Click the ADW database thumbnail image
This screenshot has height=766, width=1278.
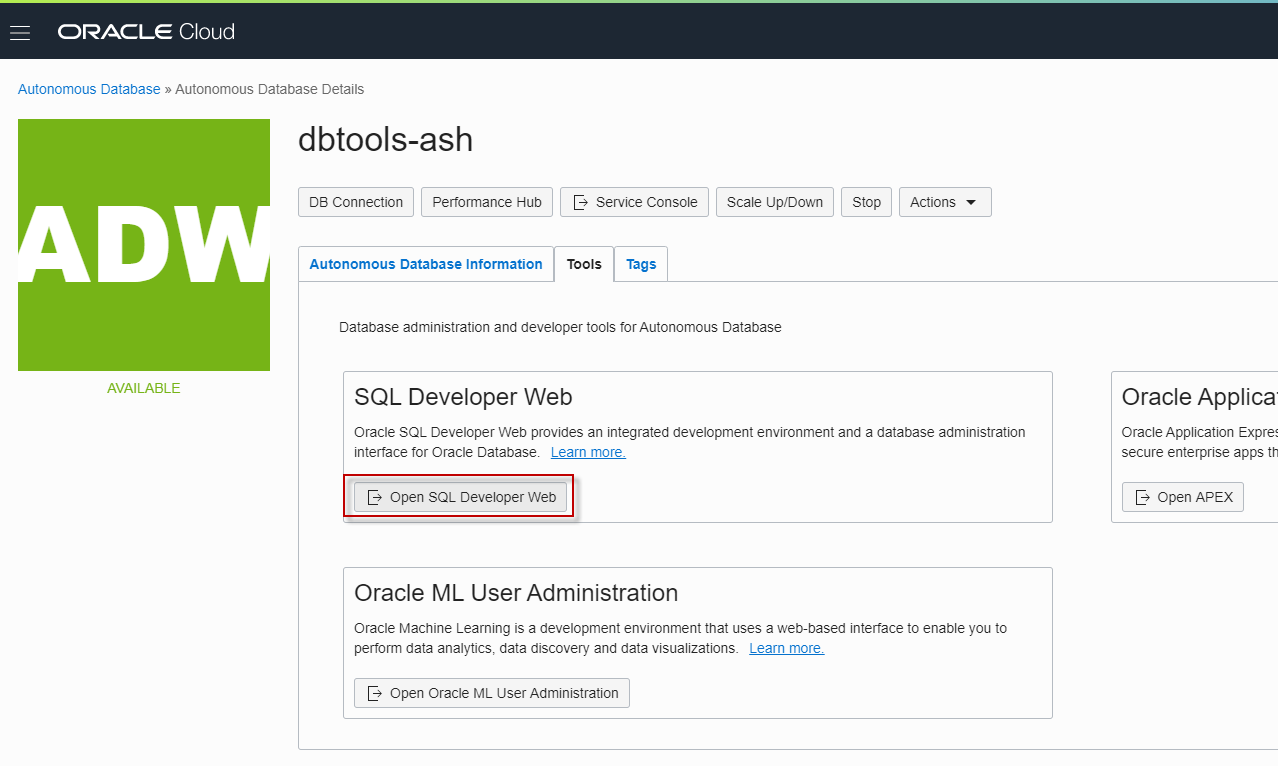(144, 245)
